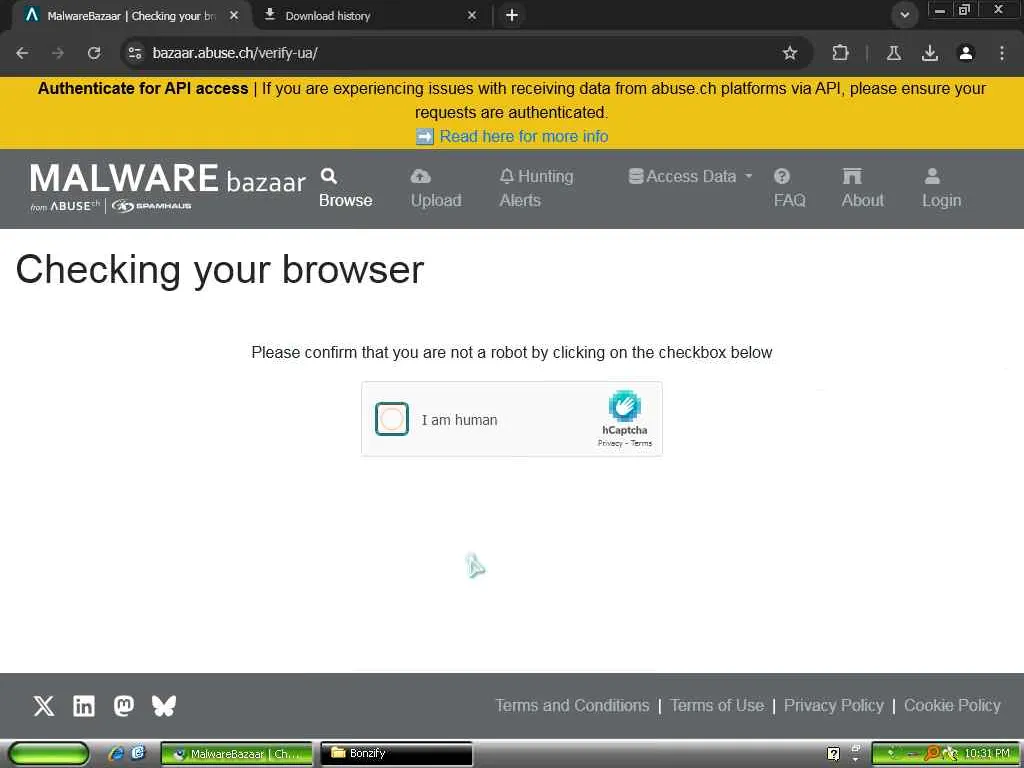Open Hunting Alerts page
Viewport: 1024px width, 768px height.
tap(536, 188)
